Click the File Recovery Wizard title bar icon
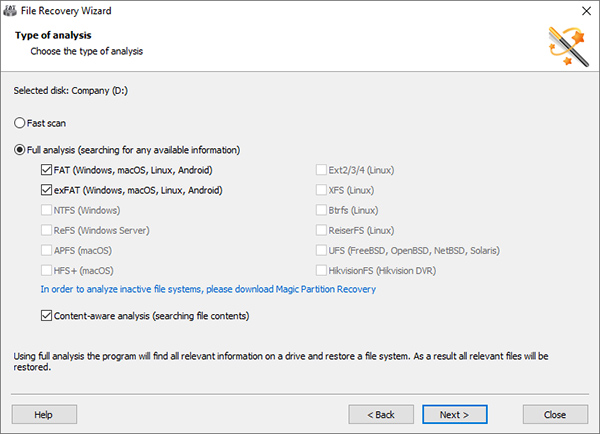The width and height of the screenshot is (600, 434). [x=10, y=10]
